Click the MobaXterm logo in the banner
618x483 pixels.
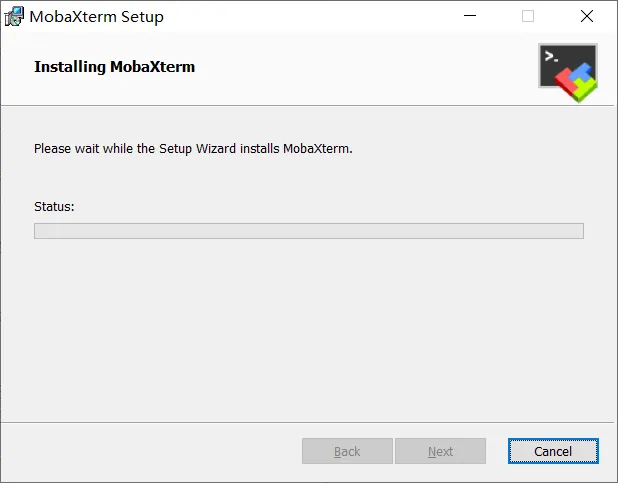coord(568,73)
